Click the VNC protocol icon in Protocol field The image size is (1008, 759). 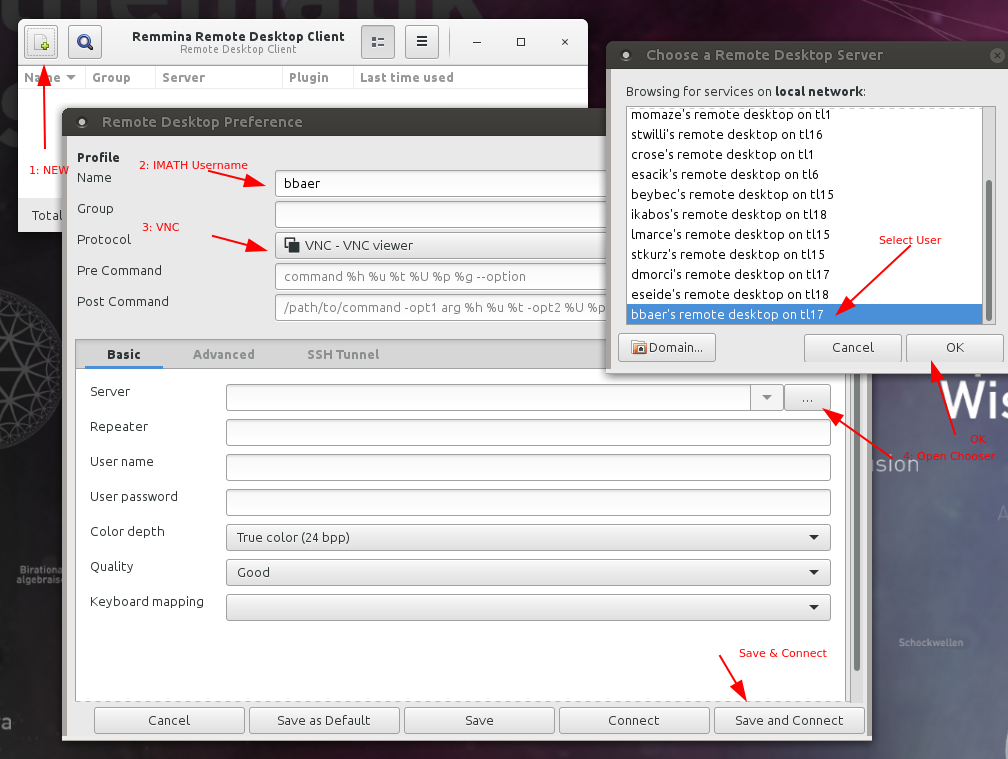(x=292, y=245)
